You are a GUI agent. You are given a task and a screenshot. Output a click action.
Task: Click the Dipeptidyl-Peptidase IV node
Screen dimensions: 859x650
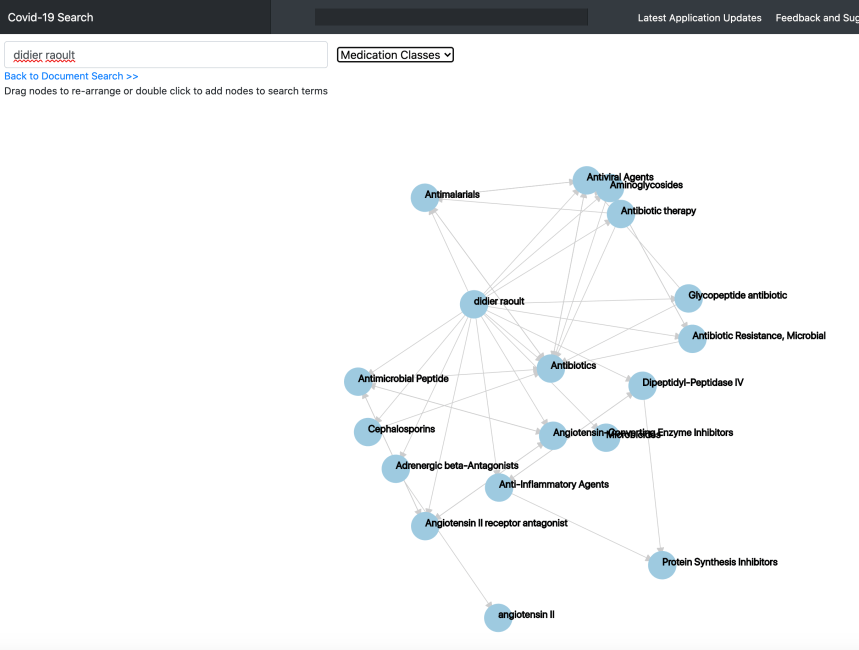click(x=642, y=385)
